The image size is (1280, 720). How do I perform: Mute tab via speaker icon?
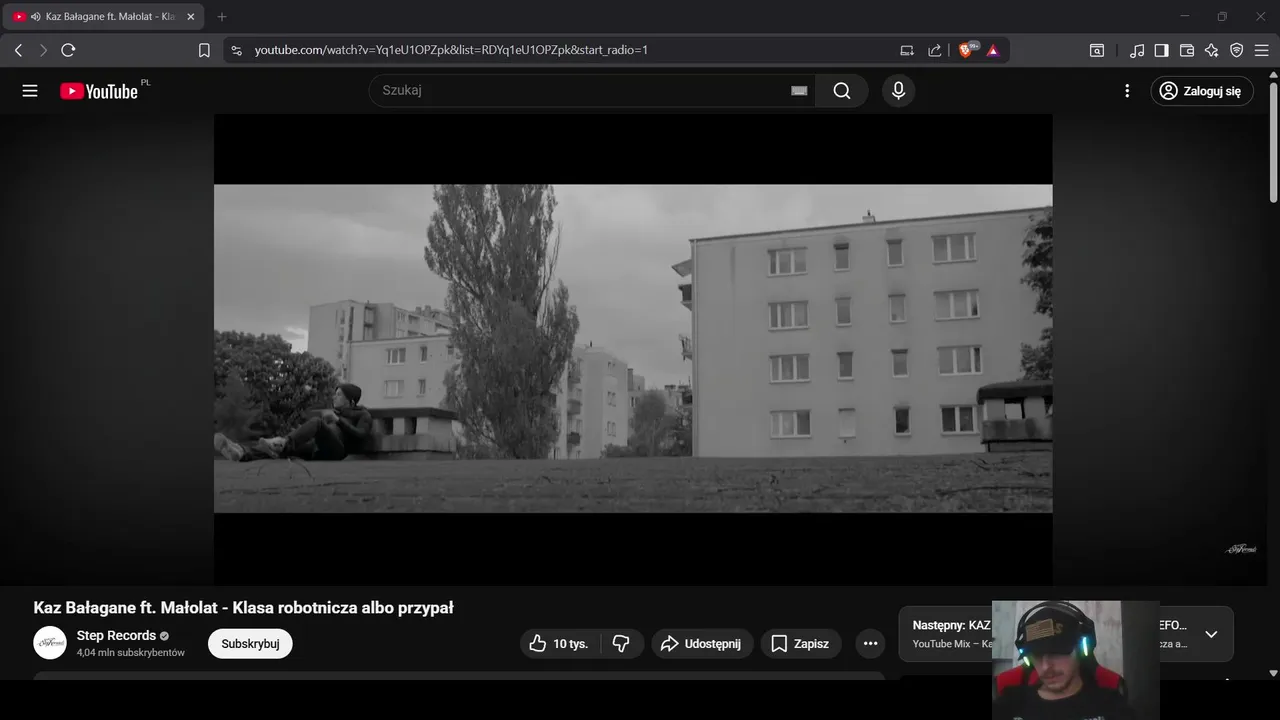36,17
